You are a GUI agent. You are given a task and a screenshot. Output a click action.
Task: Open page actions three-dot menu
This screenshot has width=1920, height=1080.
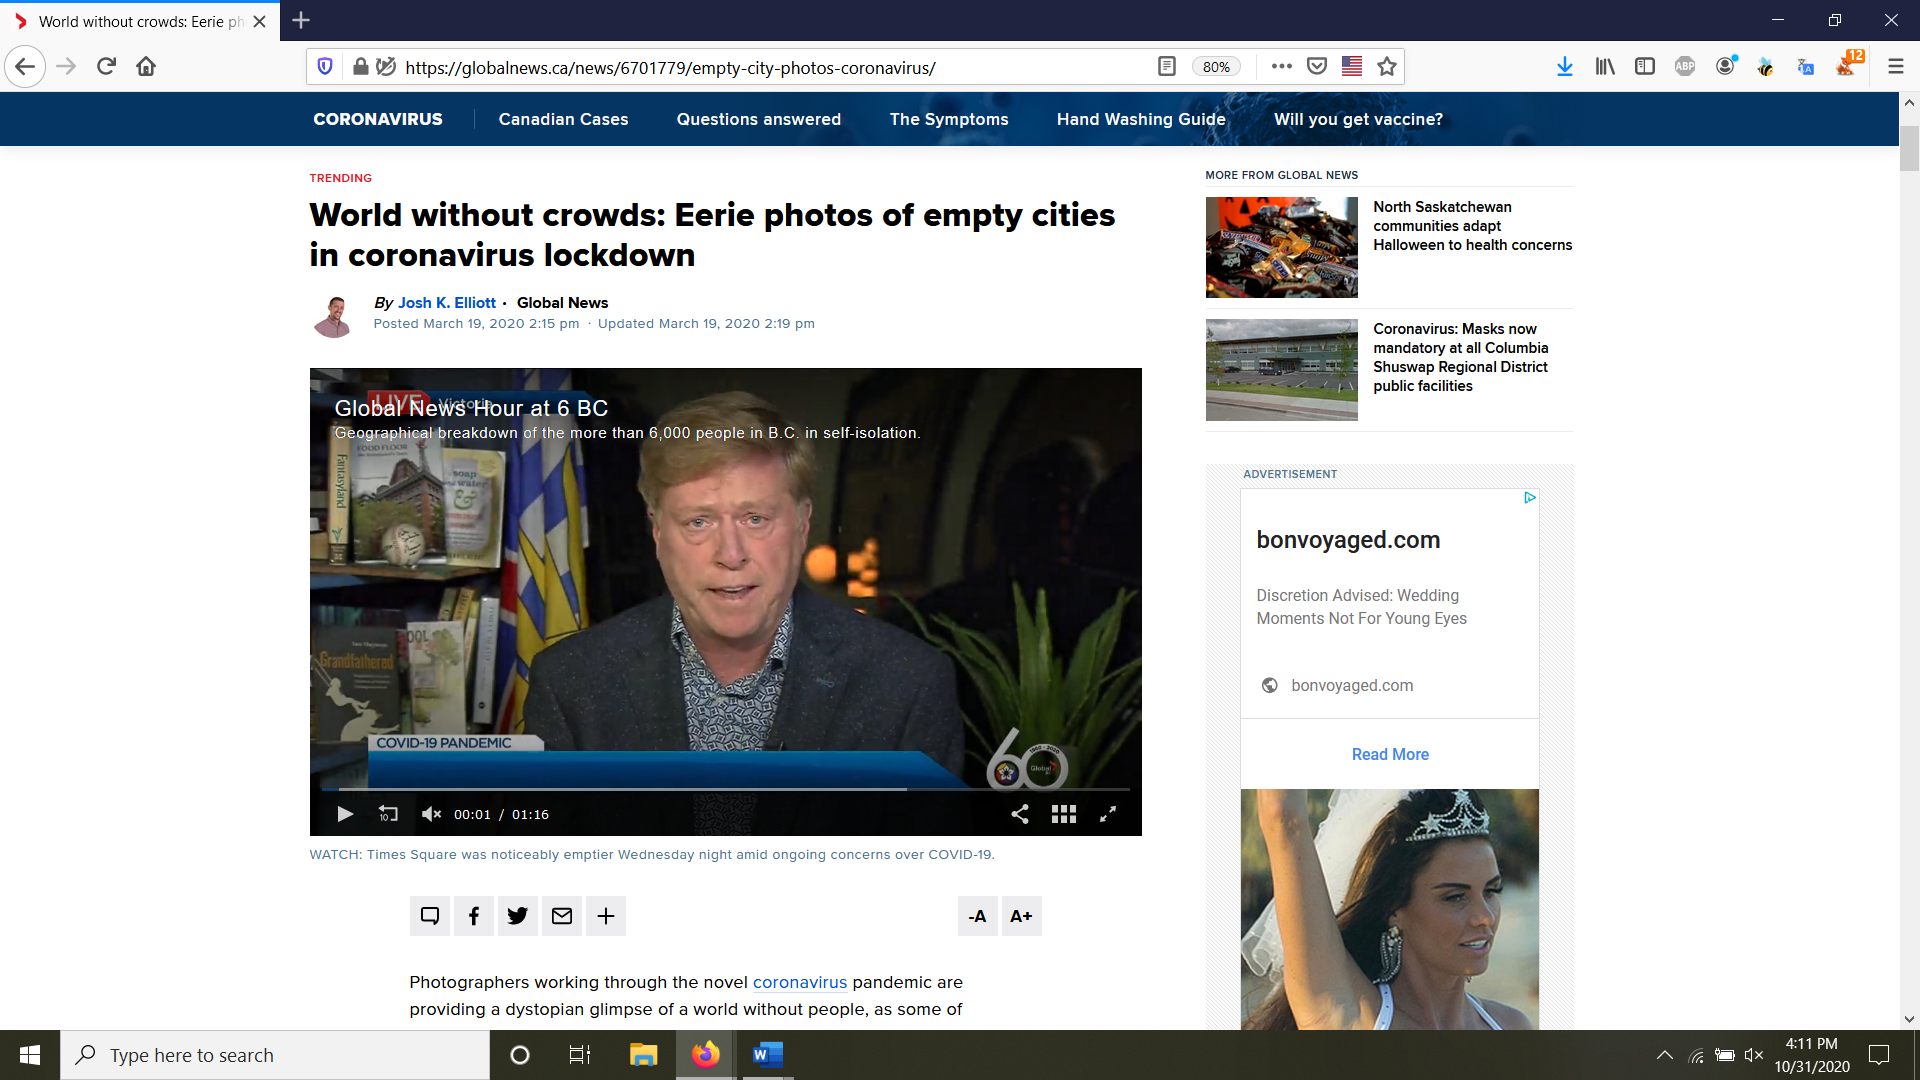tap(1281, 67)
